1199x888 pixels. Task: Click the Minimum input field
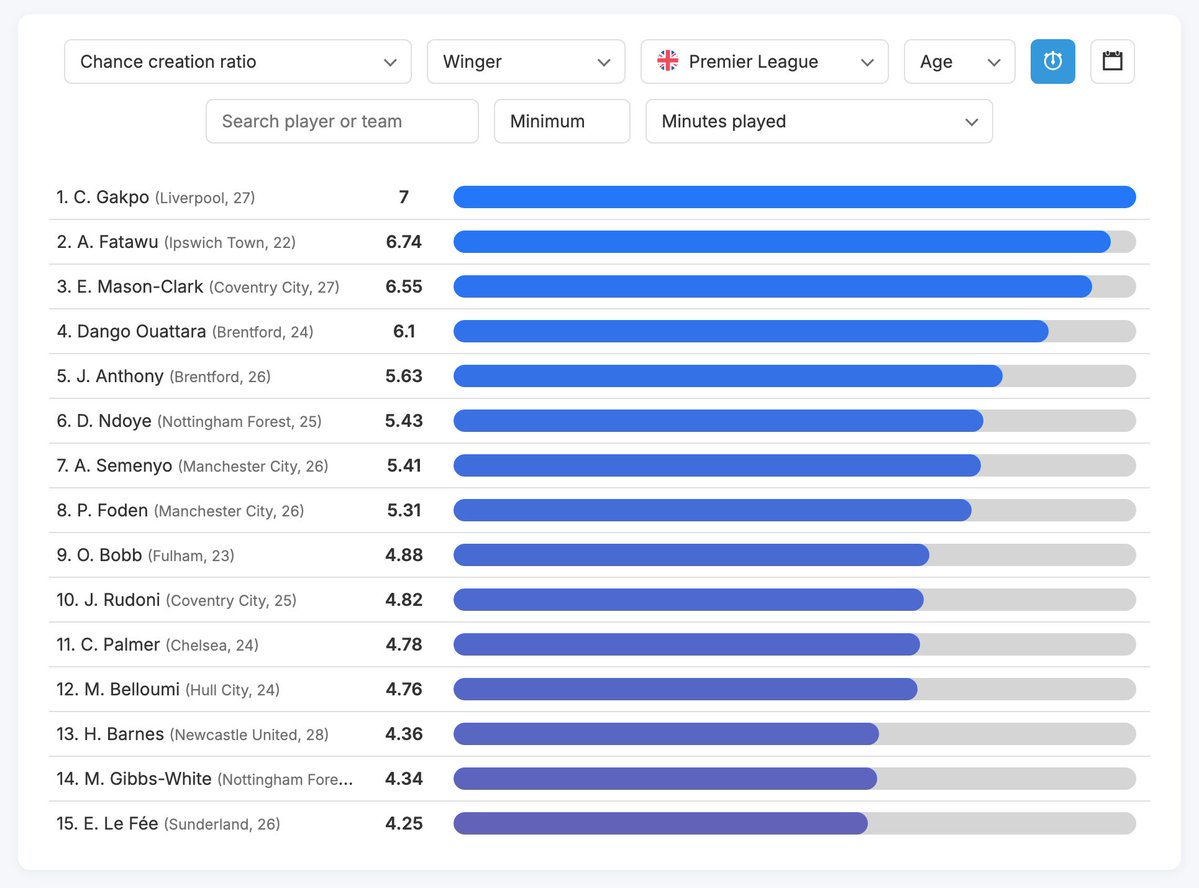562,121
